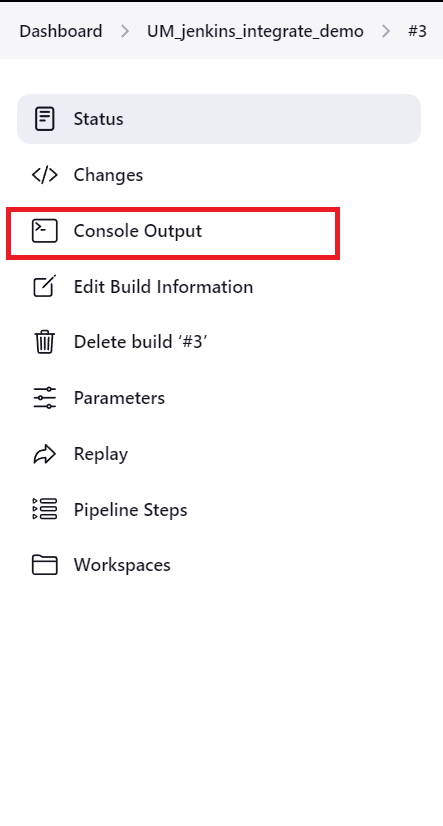Expand chevron after UM_jenkins_integrate_demo breadcrumb
The image size is (443, 826).
tap(386, 32)
